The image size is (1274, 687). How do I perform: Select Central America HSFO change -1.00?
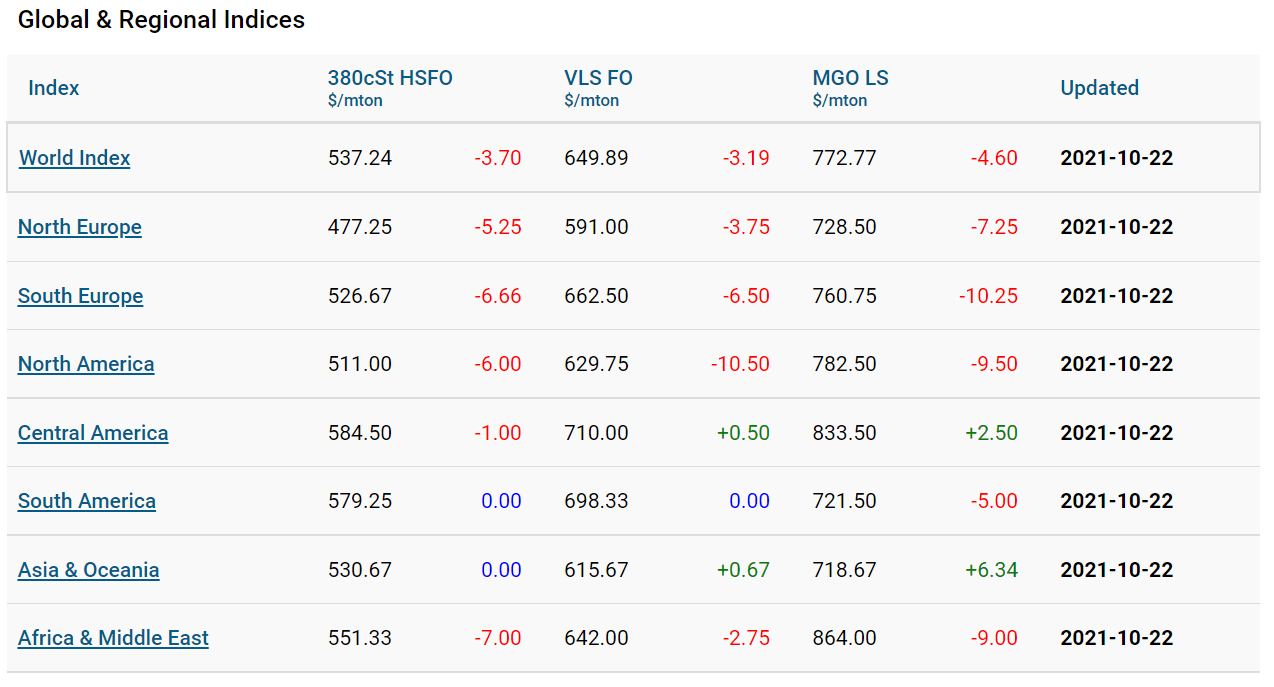[x=498, y=433]
